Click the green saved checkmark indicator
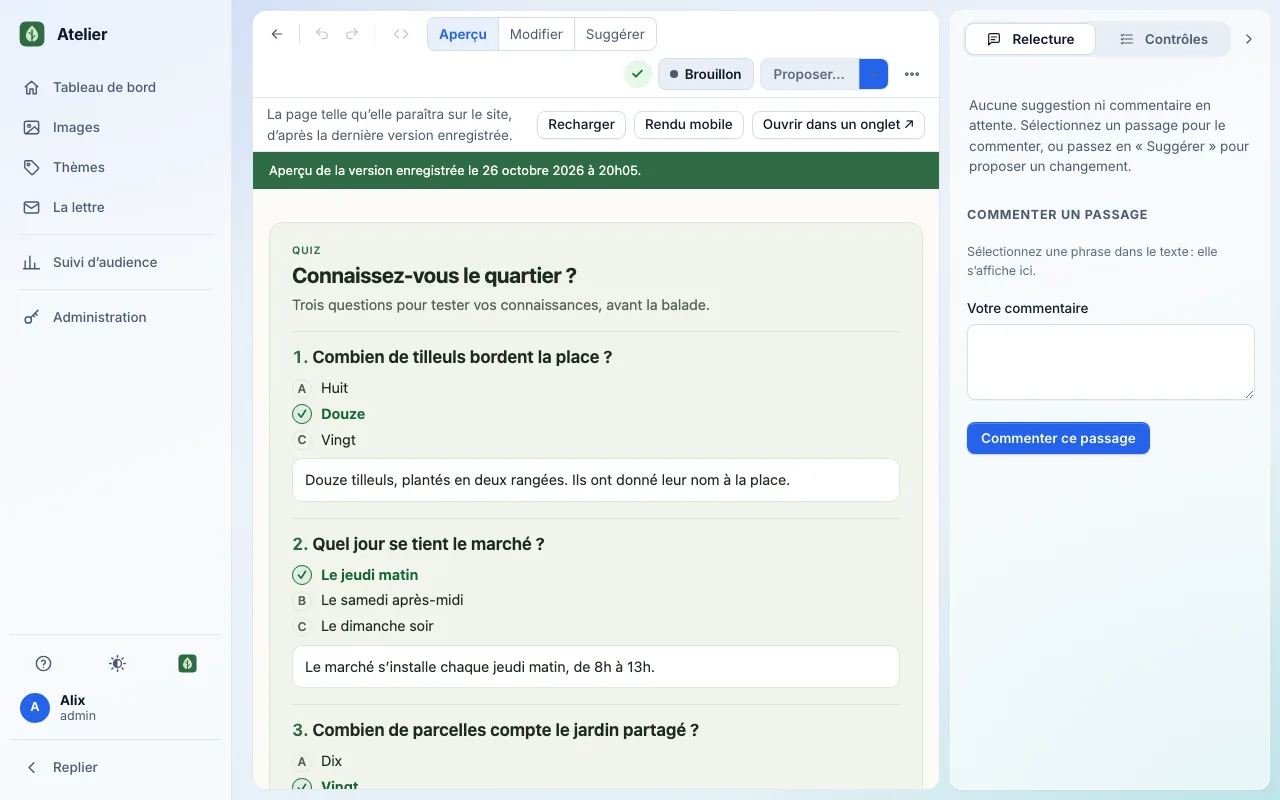 [x=637, y=74]
